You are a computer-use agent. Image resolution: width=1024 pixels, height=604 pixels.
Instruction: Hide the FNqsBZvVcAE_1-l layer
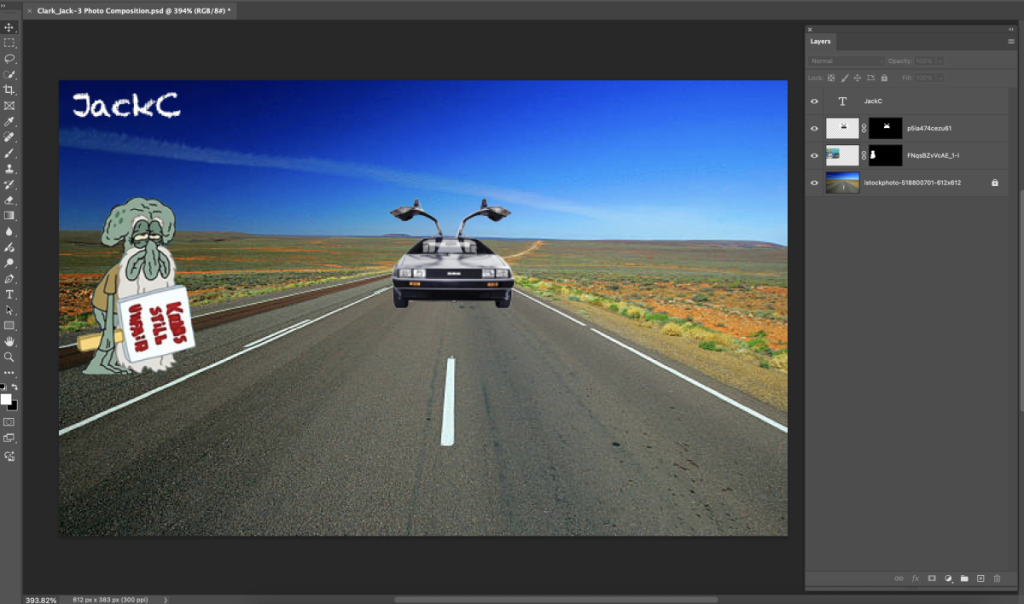(814, 155)
